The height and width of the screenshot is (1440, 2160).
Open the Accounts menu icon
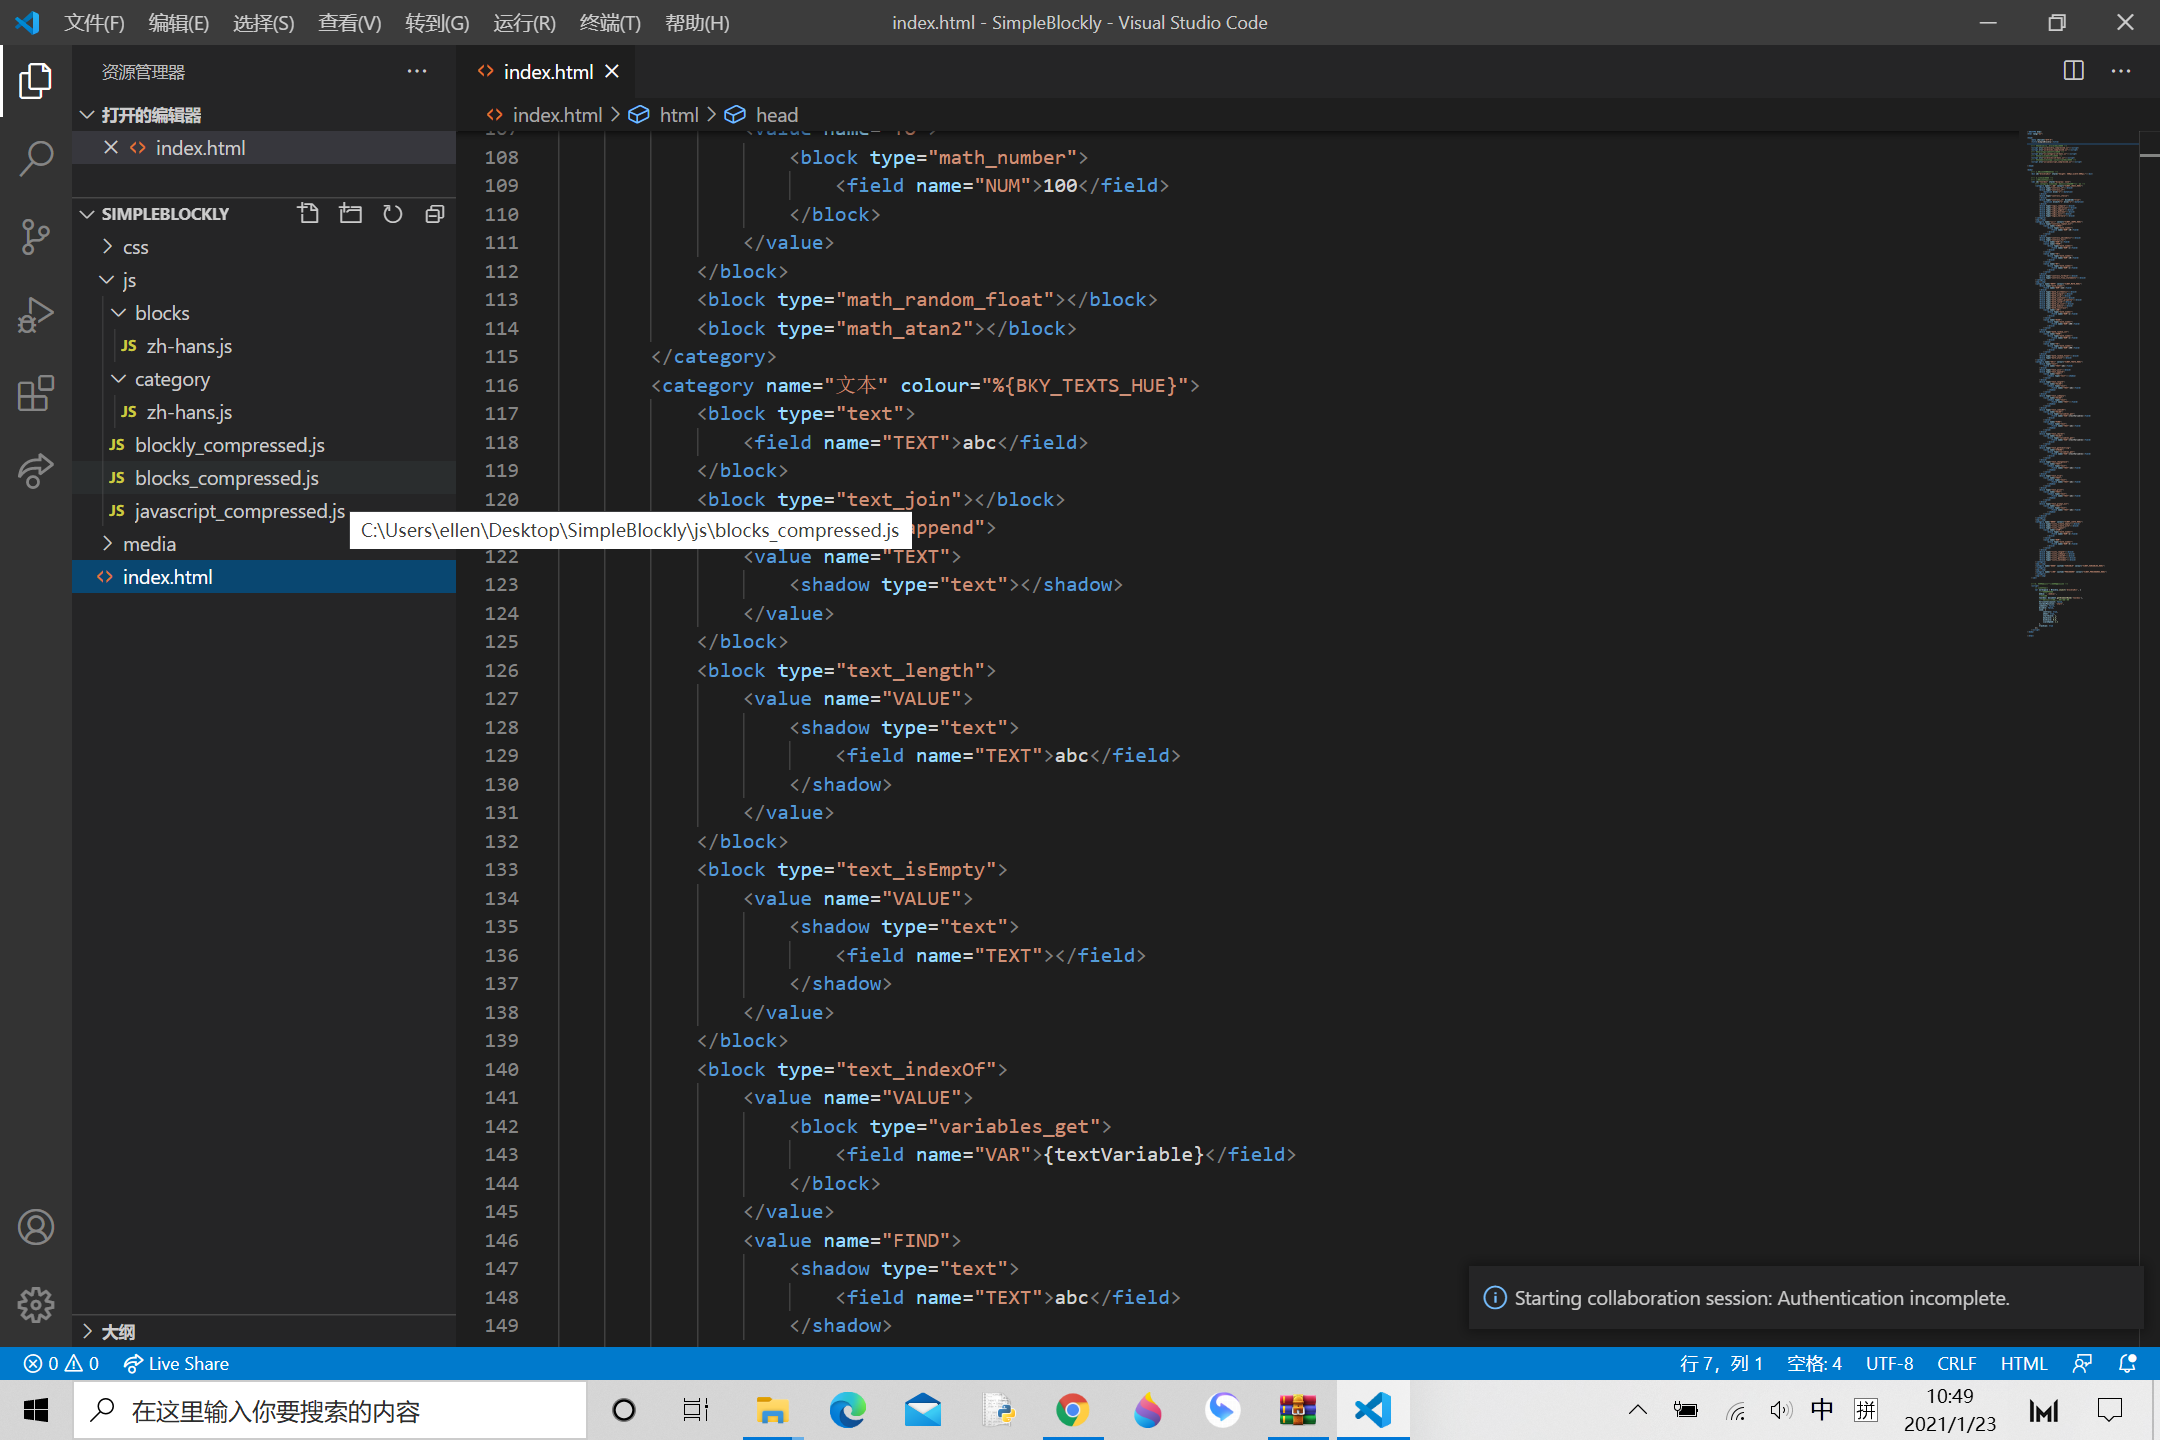(x=36, y=1227)
